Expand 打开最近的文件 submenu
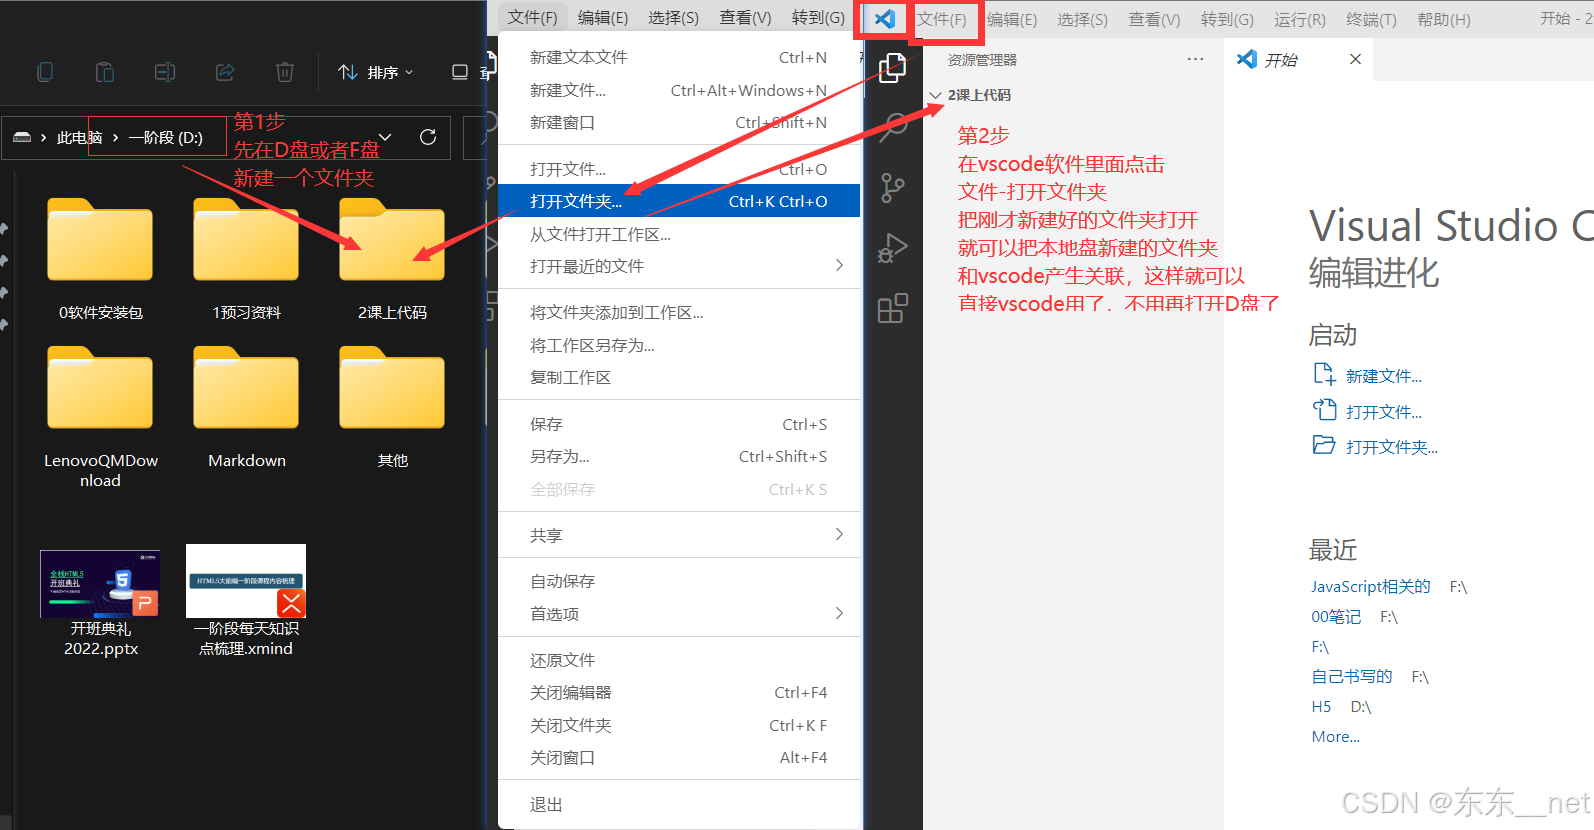This screenshot has height=830, width=1594. coord(839,265)
